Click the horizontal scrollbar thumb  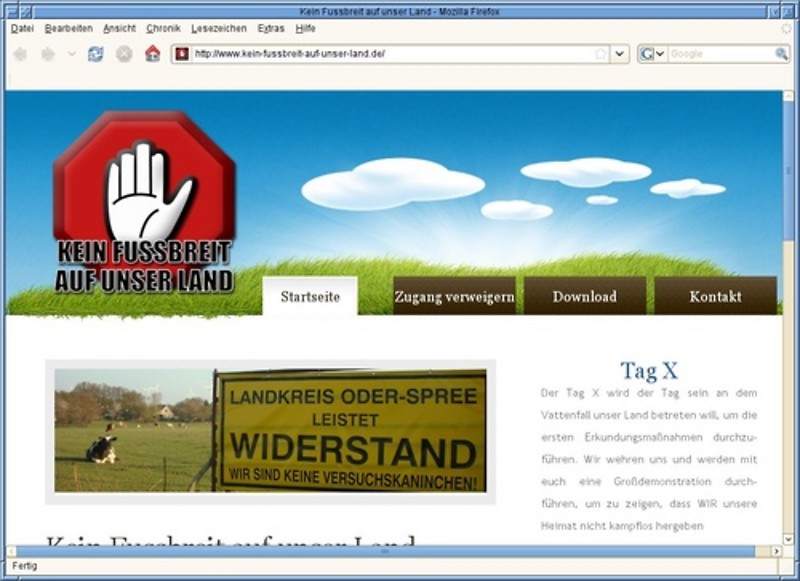pos(385,551)
